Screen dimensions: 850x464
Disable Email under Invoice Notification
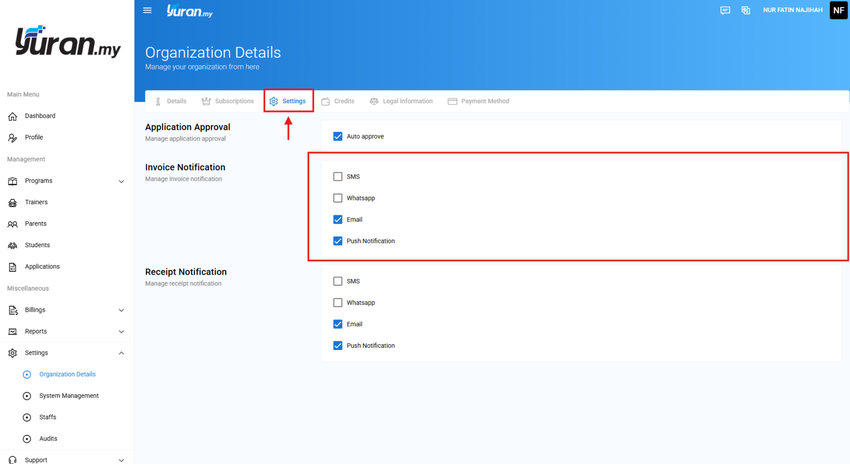pos(338,220)
